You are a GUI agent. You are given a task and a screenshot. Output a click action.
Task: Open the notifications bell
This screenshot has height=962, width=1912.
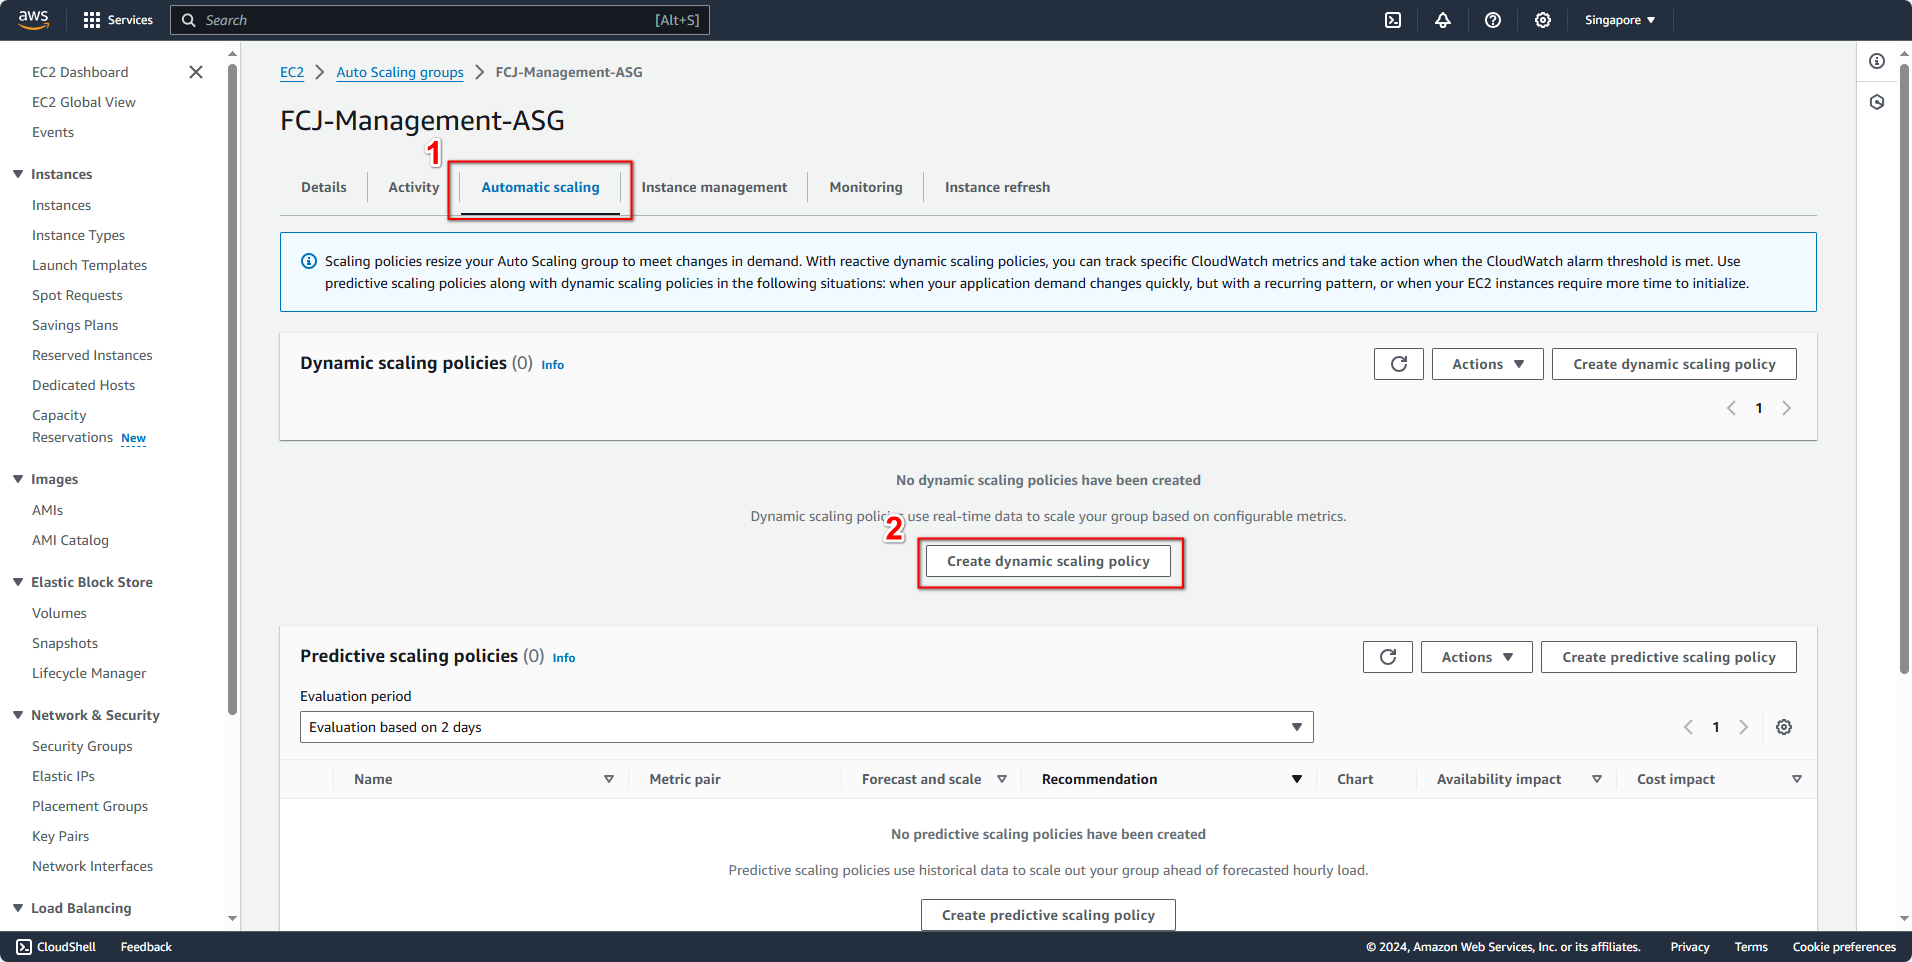tap(1443, 20)
